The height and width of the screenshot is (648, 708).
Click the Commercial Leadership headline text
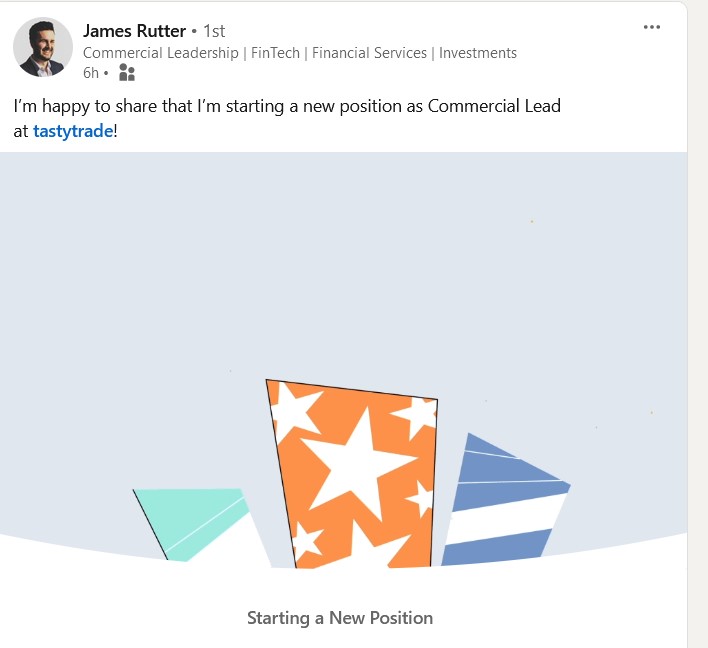(x=160, y=53)
